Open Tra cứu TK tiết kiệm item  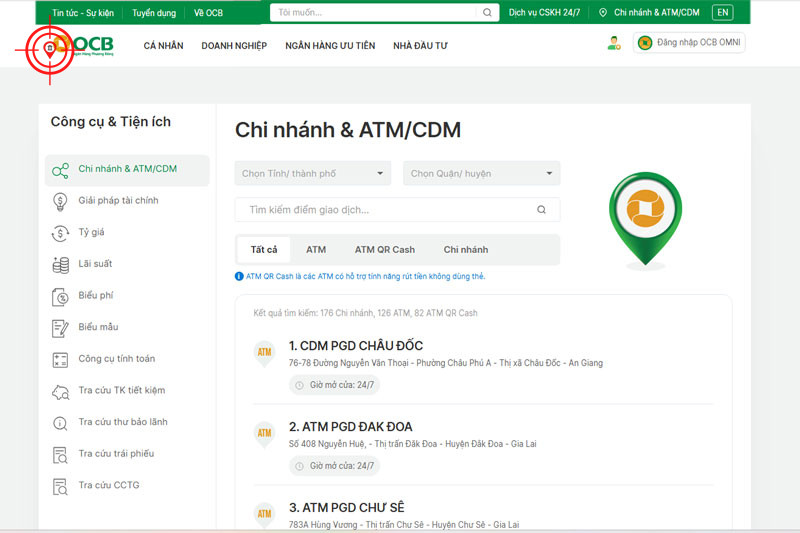tap(121, 391)
